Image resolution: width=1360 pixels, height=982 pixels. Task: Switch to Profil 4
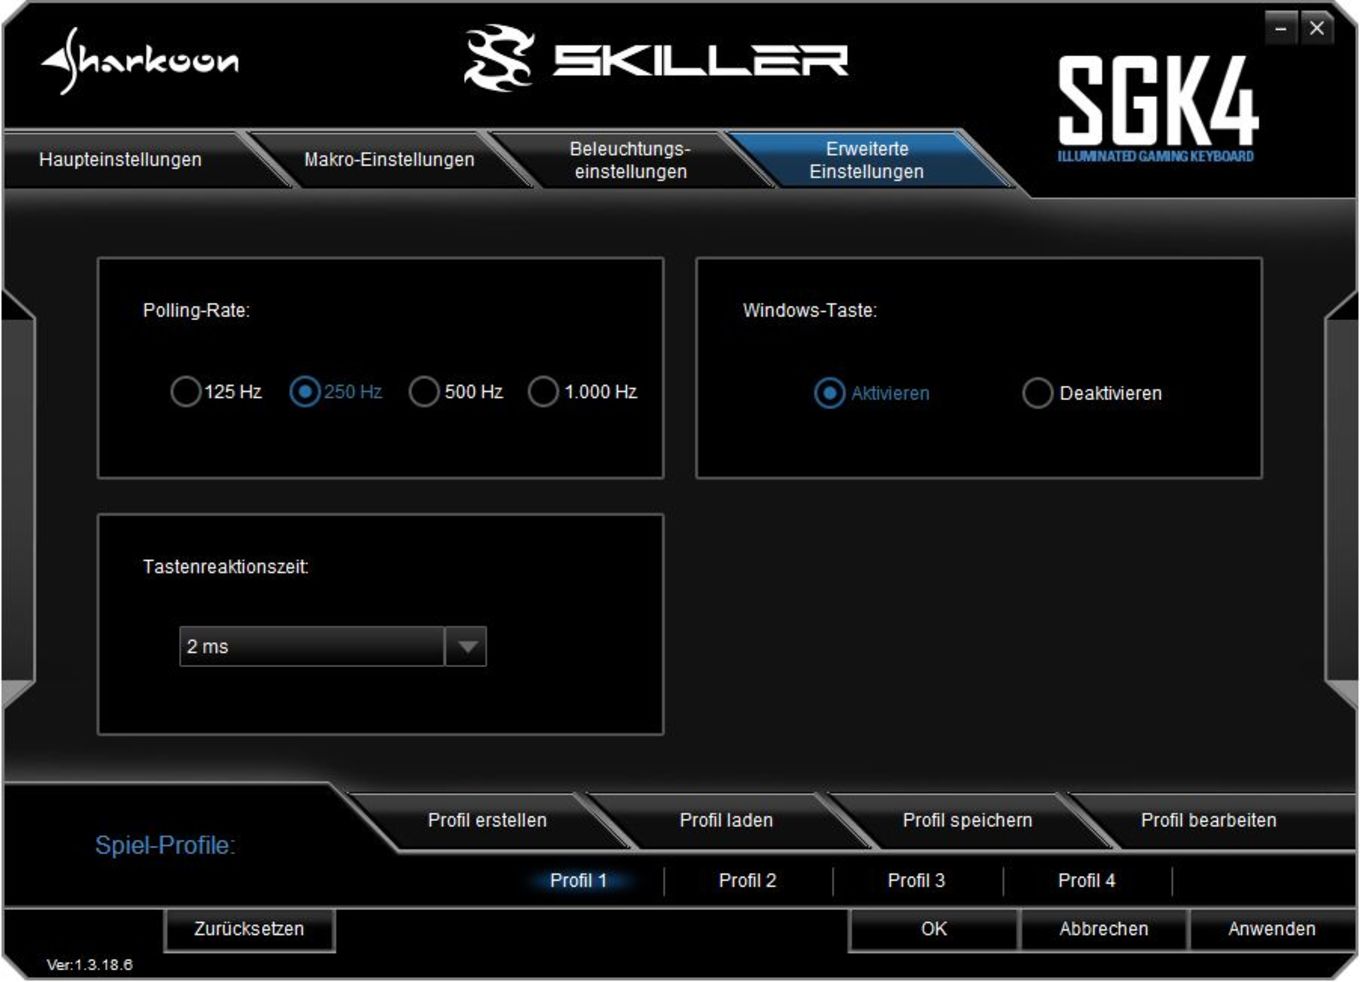point(1086,880)
